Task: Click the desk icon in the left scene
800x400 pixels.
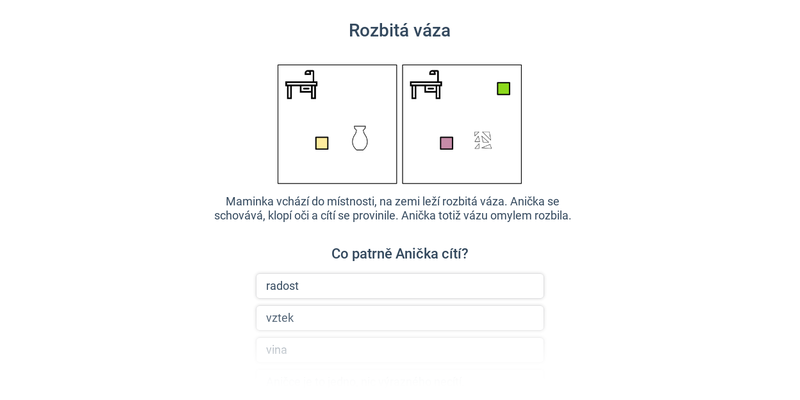Action: point(301,89)
